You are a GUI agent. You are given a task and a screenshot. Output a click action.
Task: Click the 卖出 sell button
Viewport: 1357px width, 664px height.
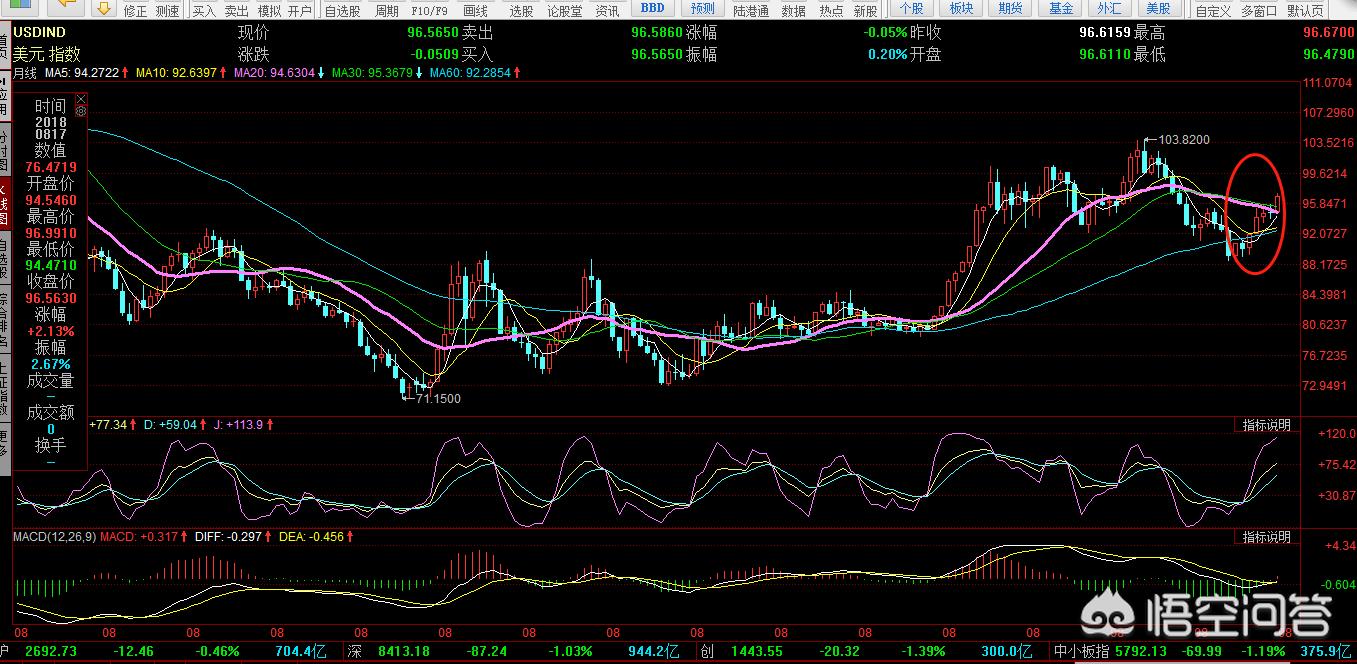pos(236,10)
